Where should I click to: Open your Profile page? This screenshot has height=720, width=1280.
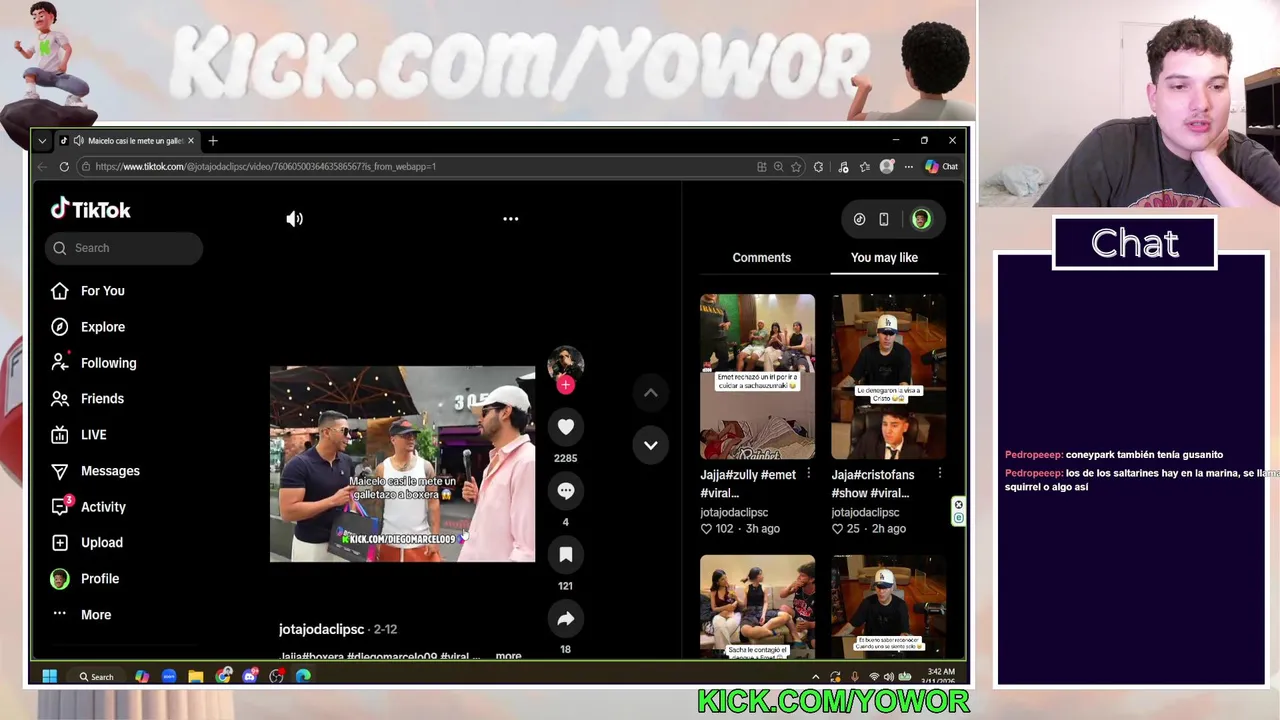(85, 579)
